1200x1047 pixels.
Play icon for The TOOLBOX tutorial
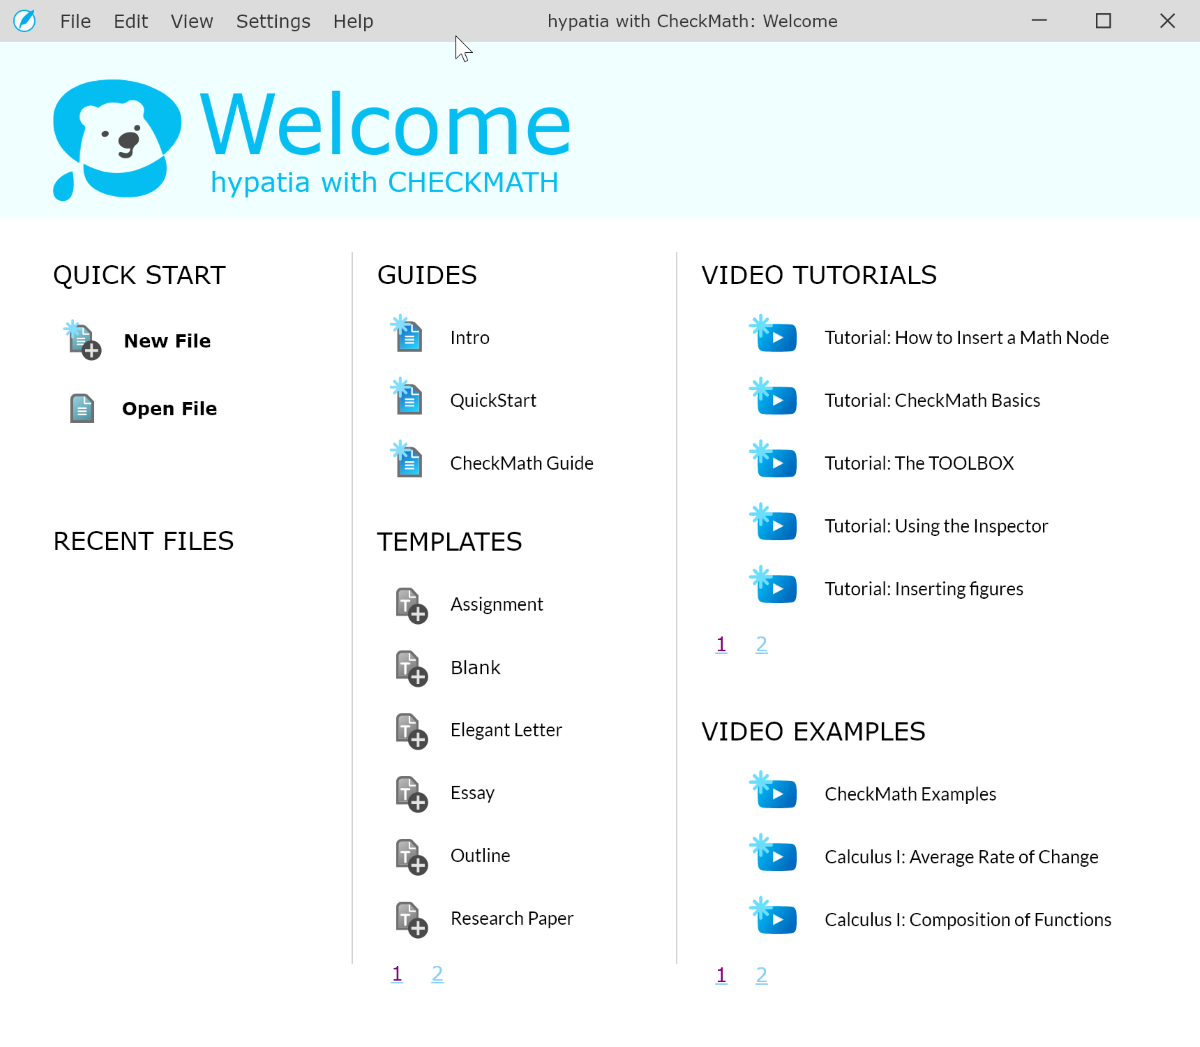[x=774, y=461]
